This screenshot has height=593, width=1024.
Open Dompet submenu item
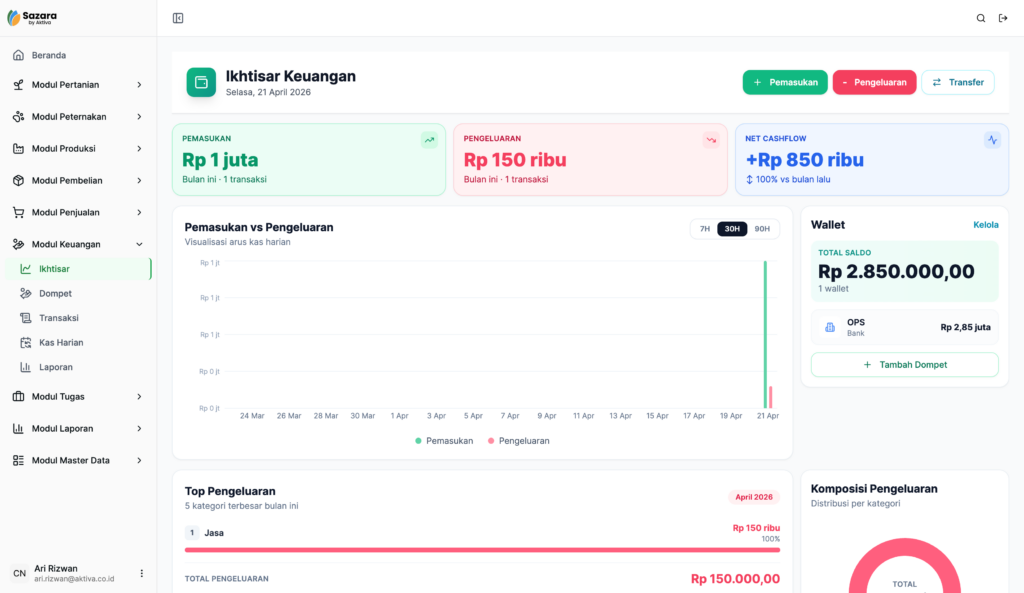click(x=78, y=293)
